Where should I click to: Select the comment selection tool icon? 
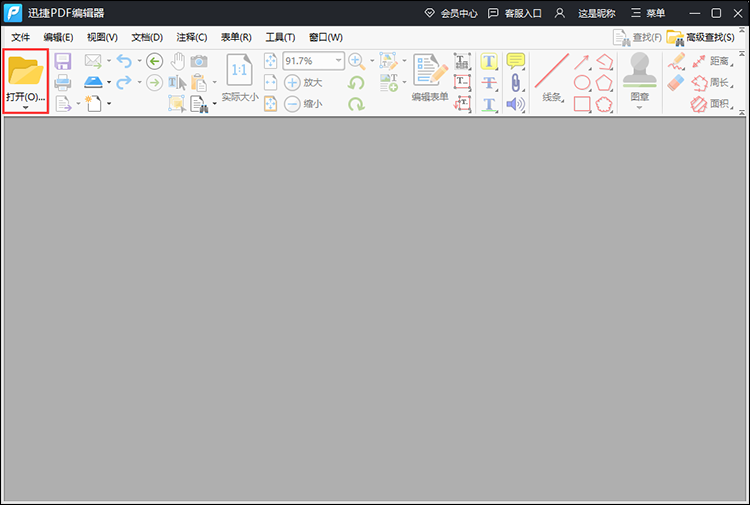[176, 103]
